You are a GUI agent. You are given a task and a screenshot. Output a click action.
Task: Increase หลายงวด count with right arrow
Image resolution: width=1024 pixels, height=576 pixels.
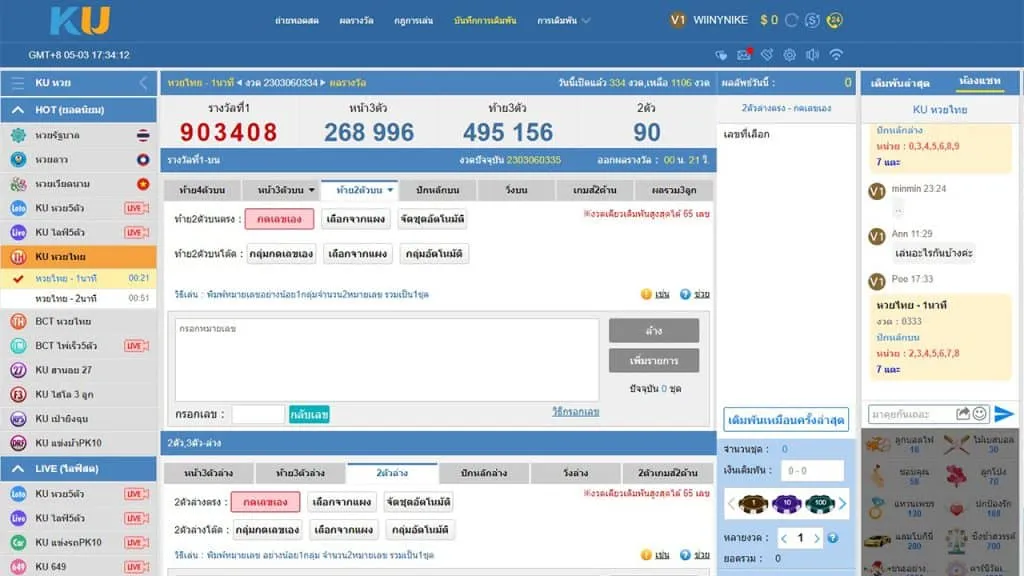pos(816,538)
